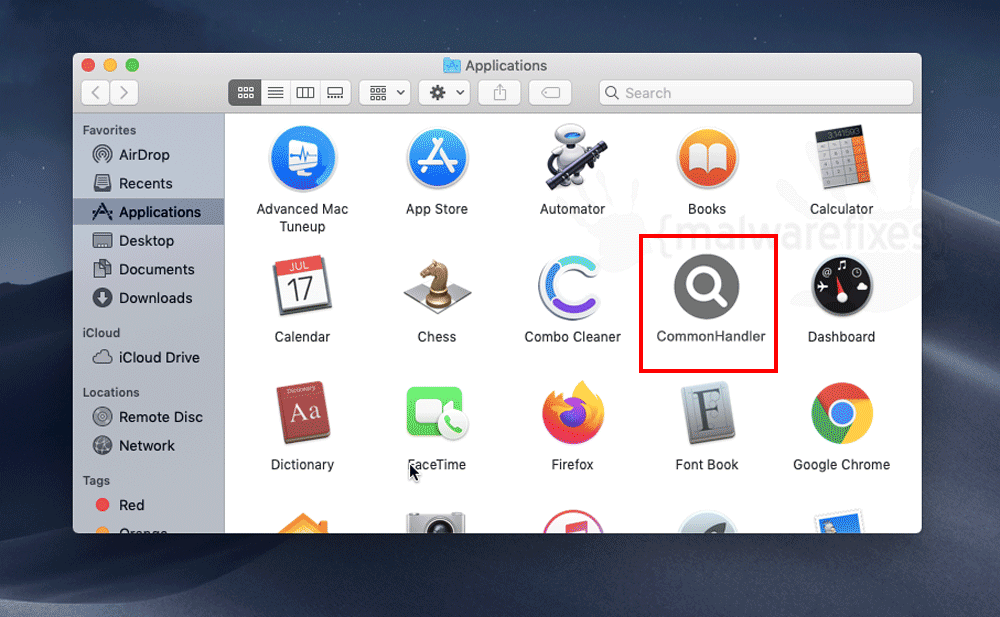
Task: Open Desktop in the sidebar
Action: click(149, 241)
